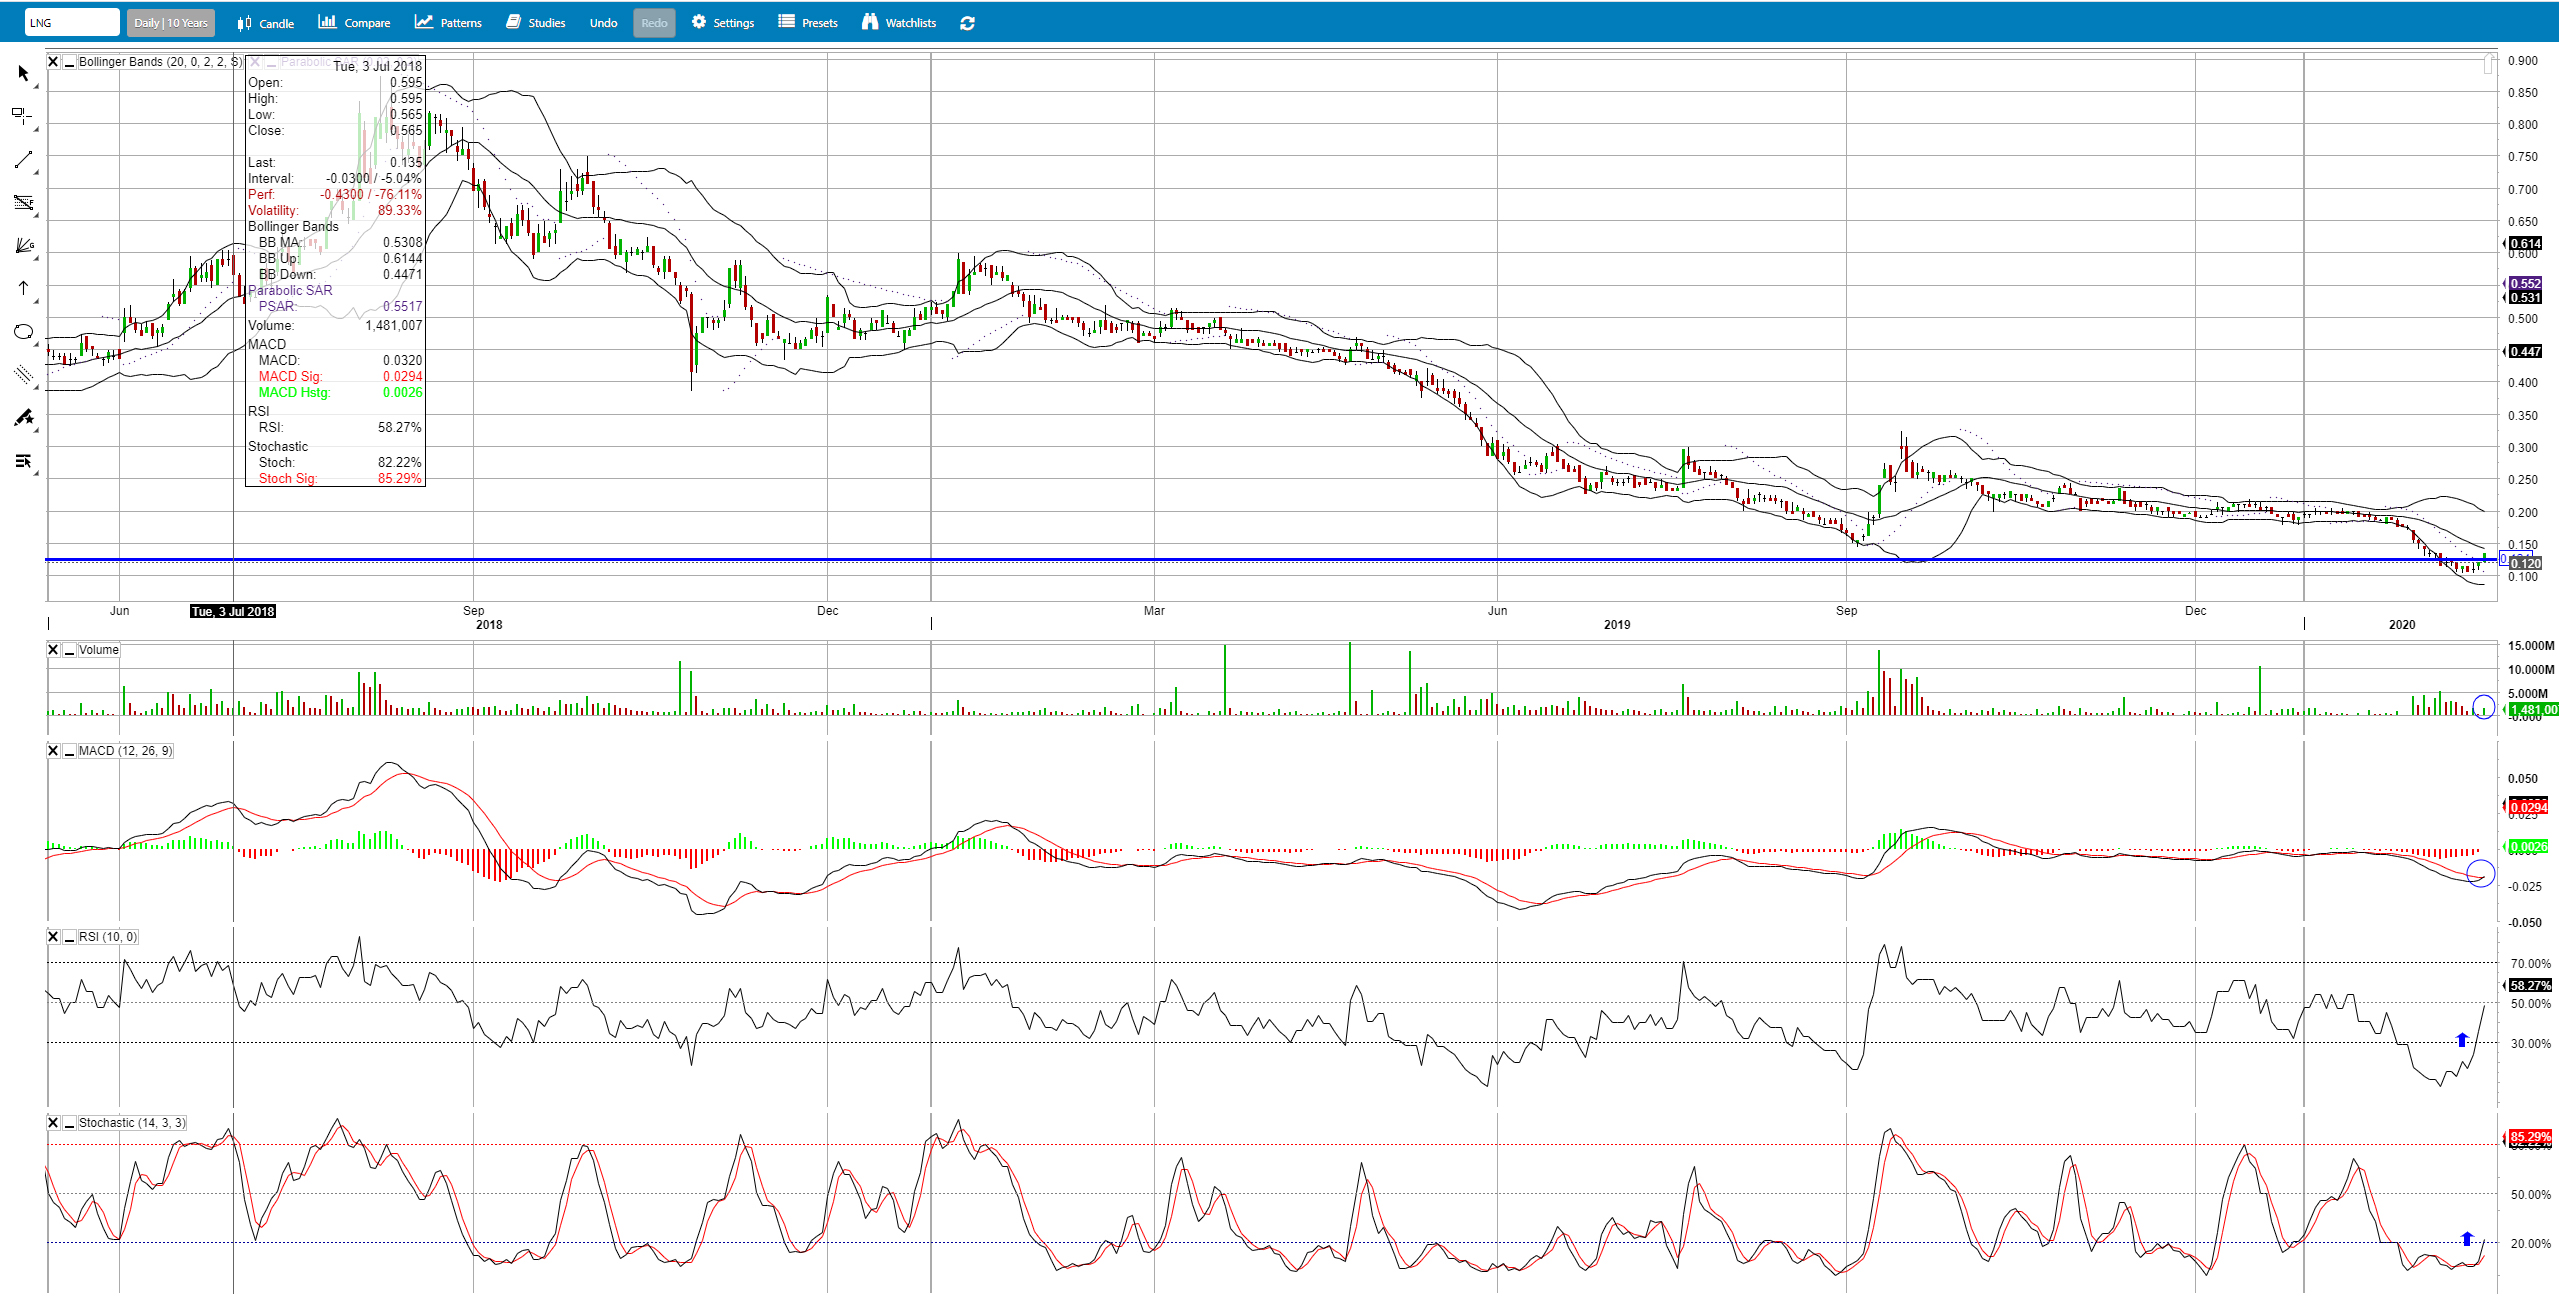Screen dimensions: 2559x1298
Task: Click the Volatility value 89.33% in tooltip
Action: pos(399,211)
